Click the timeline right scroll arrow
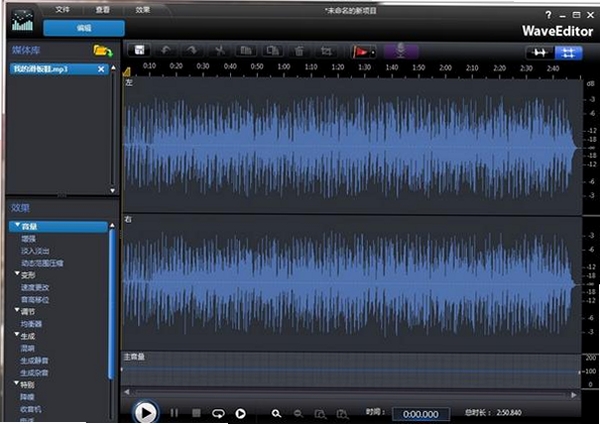 pos(574,395)
